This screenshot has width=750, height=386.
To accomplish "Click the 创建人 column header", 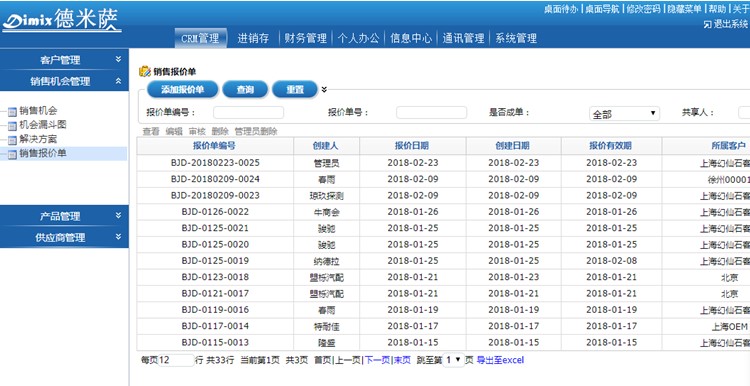I will [x=326, y=146].
